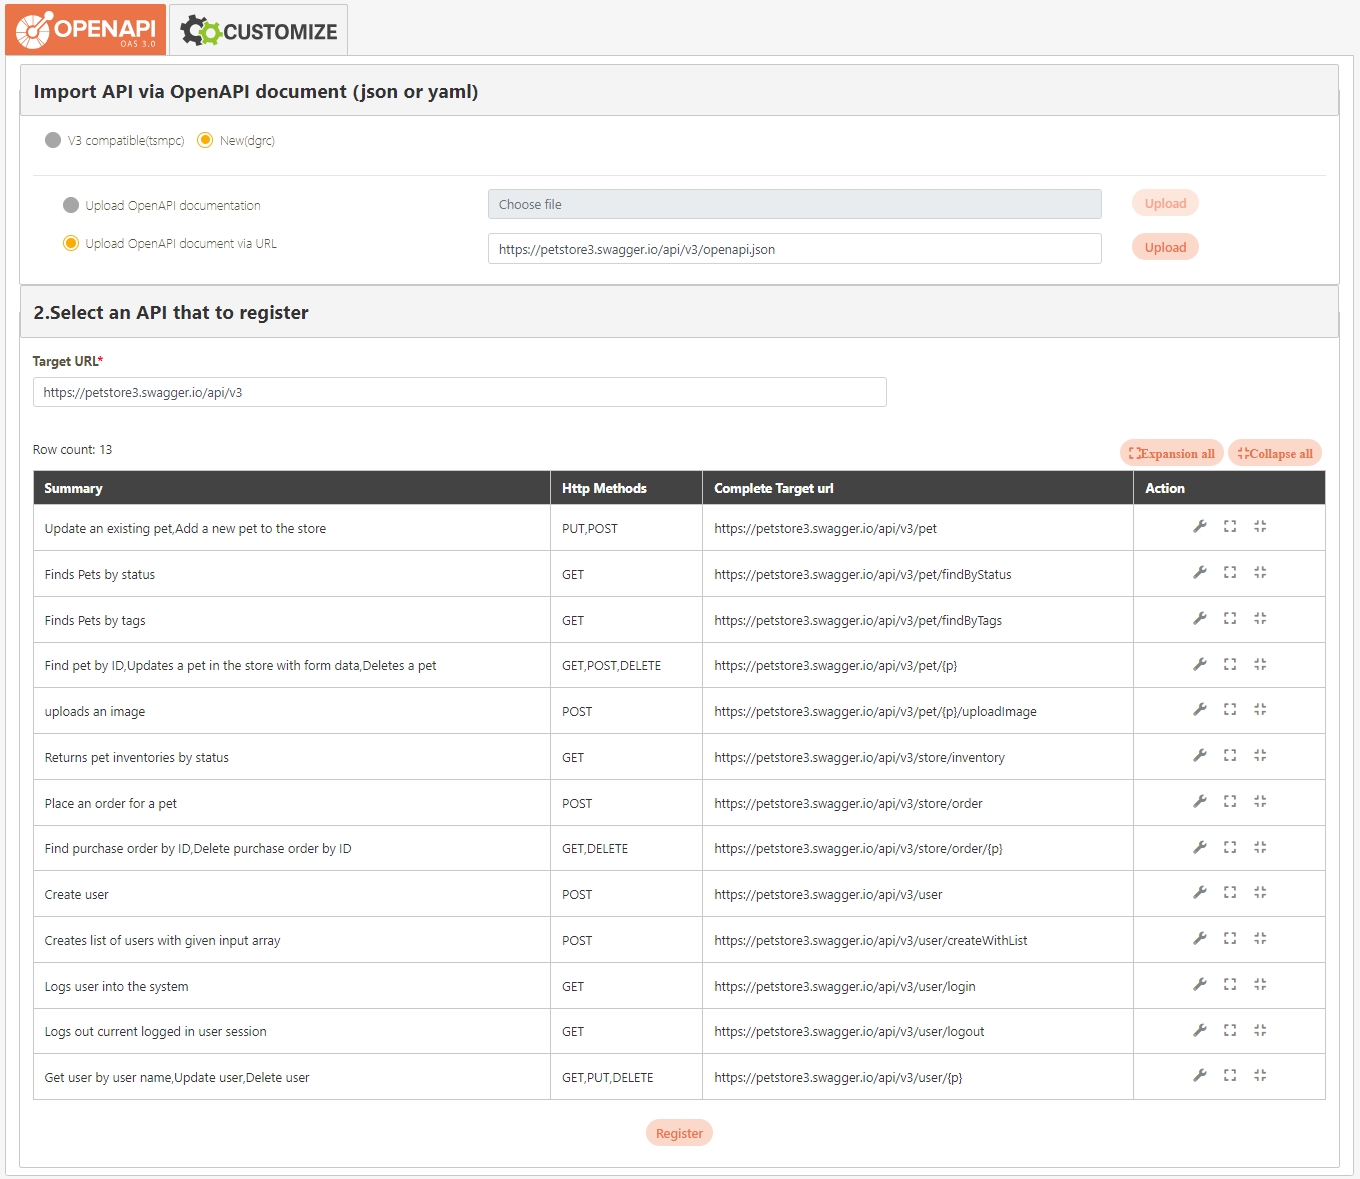Image resolution: width=1360 pixels, height=1179 pixels.
Task: Click wrench icon for Finds Pets by status
Action: tap(1199, 572)
